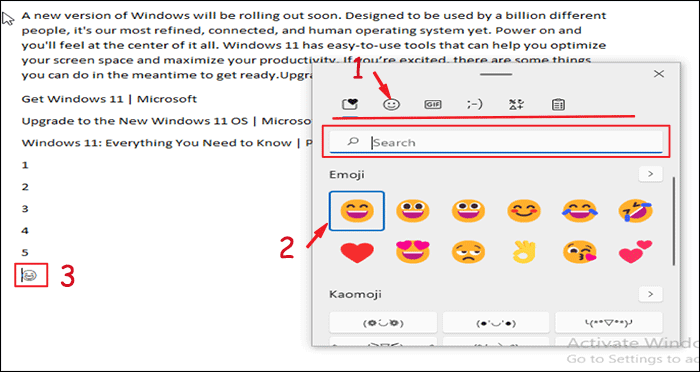
Task: Click the document line containing number 4
Action: tap(25, 230)
